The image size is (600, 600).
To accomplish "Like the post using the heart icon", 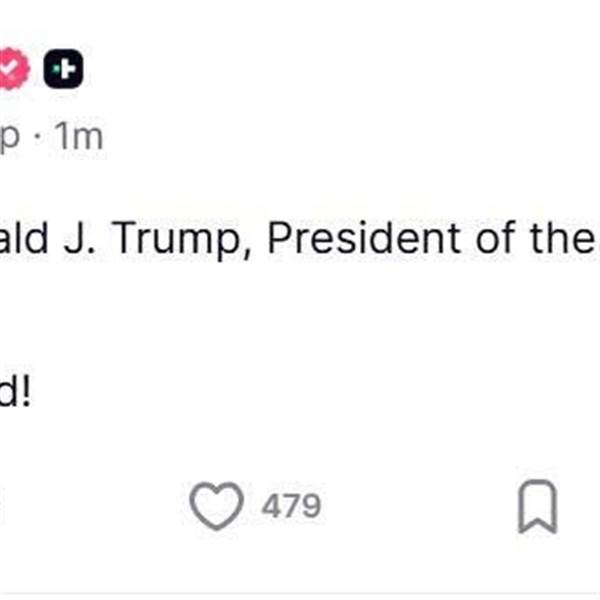I will (217, 506).
